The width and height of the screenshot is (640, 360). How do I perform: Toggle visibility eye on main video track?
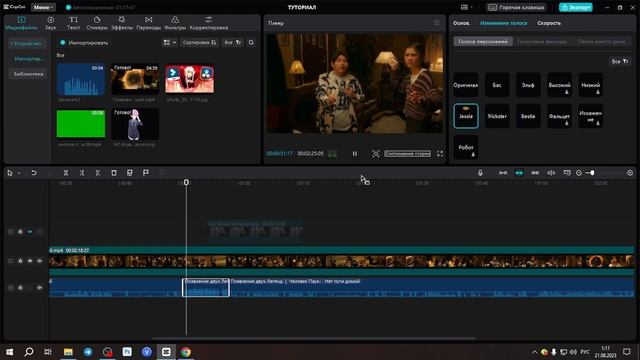[x=30, y=260]
